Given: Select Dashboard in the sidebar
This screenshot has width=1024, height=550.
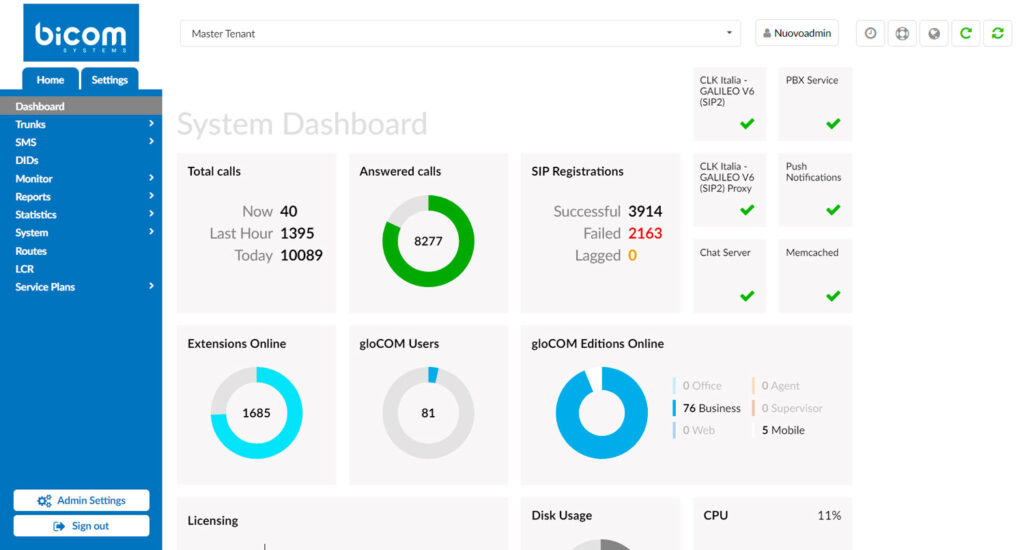Looking at the screenshot, I should click(x=81, y=106).
